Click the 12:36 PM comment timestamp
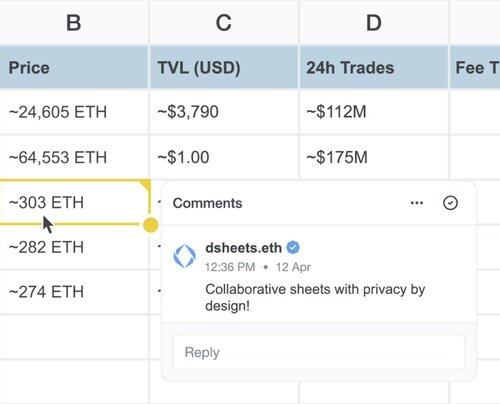Image resolution: width=500 pixels, height=404 pixels. click(x=230, y=267)
